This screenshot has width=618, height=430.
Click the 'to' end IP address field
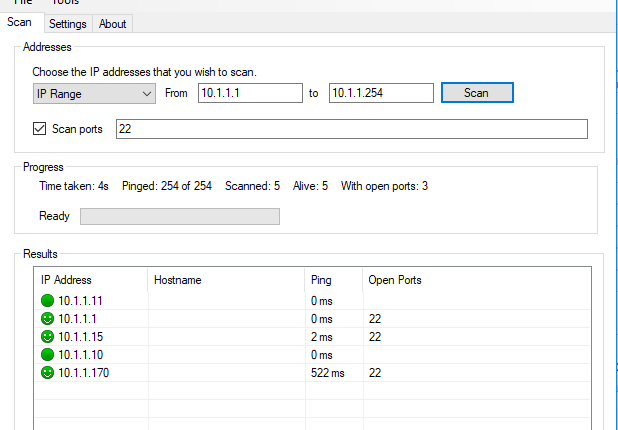tap(382, 93)
